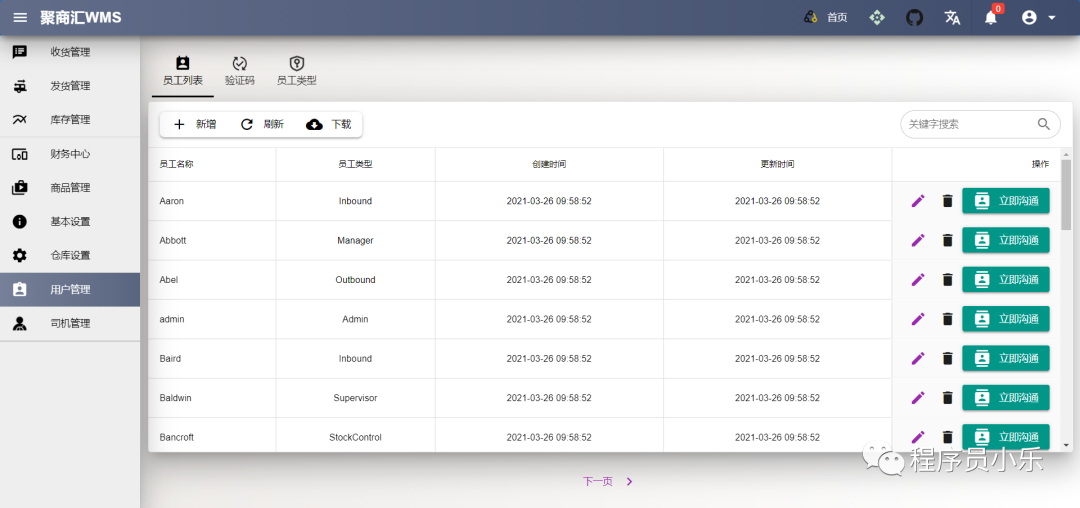Click the hamburger menu icon
This screenshot has width=1080, height=508.
coord(20,17)
